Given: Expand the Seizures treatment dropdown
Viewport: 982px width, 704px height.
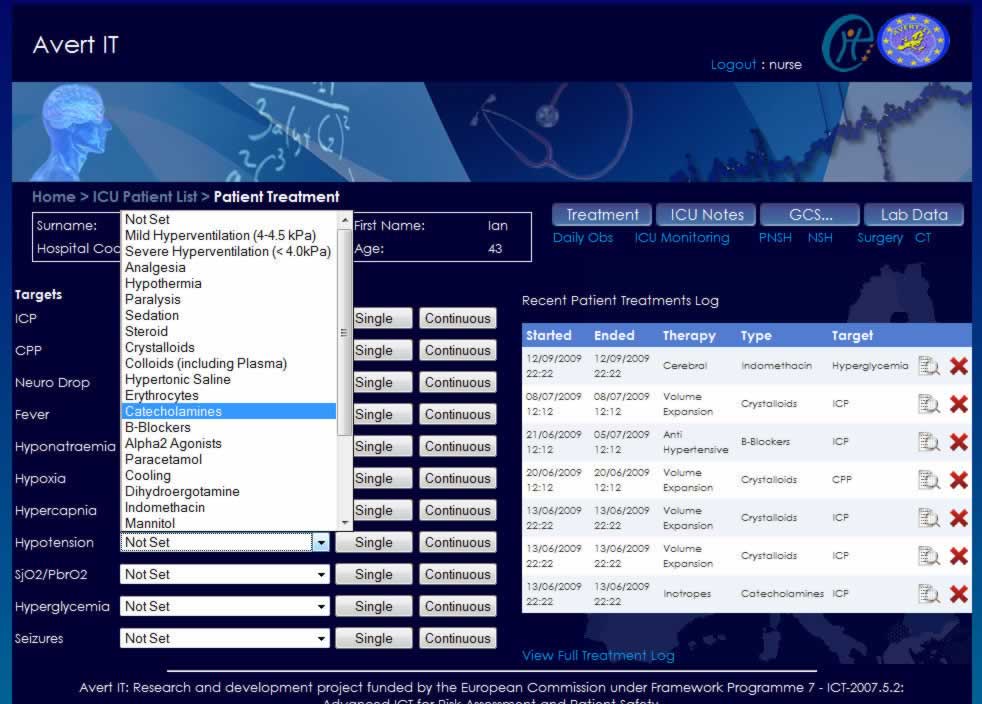Looking at the screenshot, I should click(x=321, y=638).
